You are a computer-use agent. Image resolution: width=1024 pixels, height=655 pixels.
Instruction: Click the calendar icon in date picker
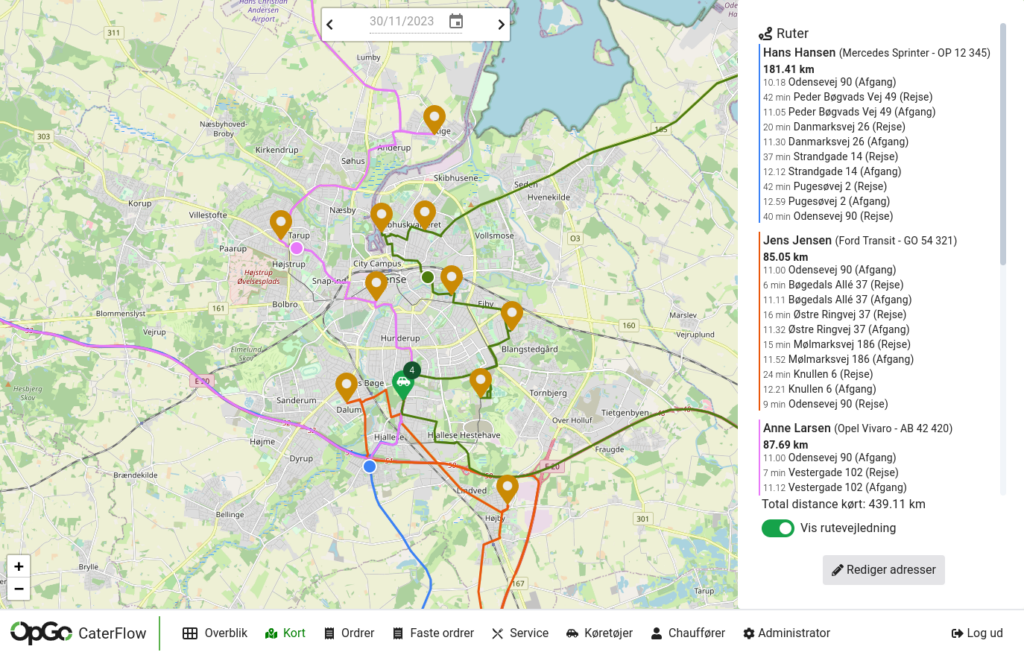(x=456, y=22)
